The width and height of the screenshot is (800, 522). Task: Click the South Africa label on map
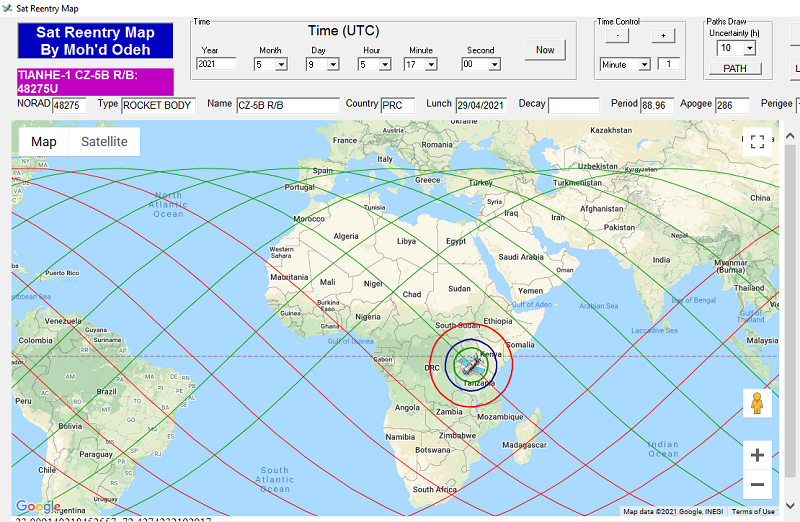point(435,489)
